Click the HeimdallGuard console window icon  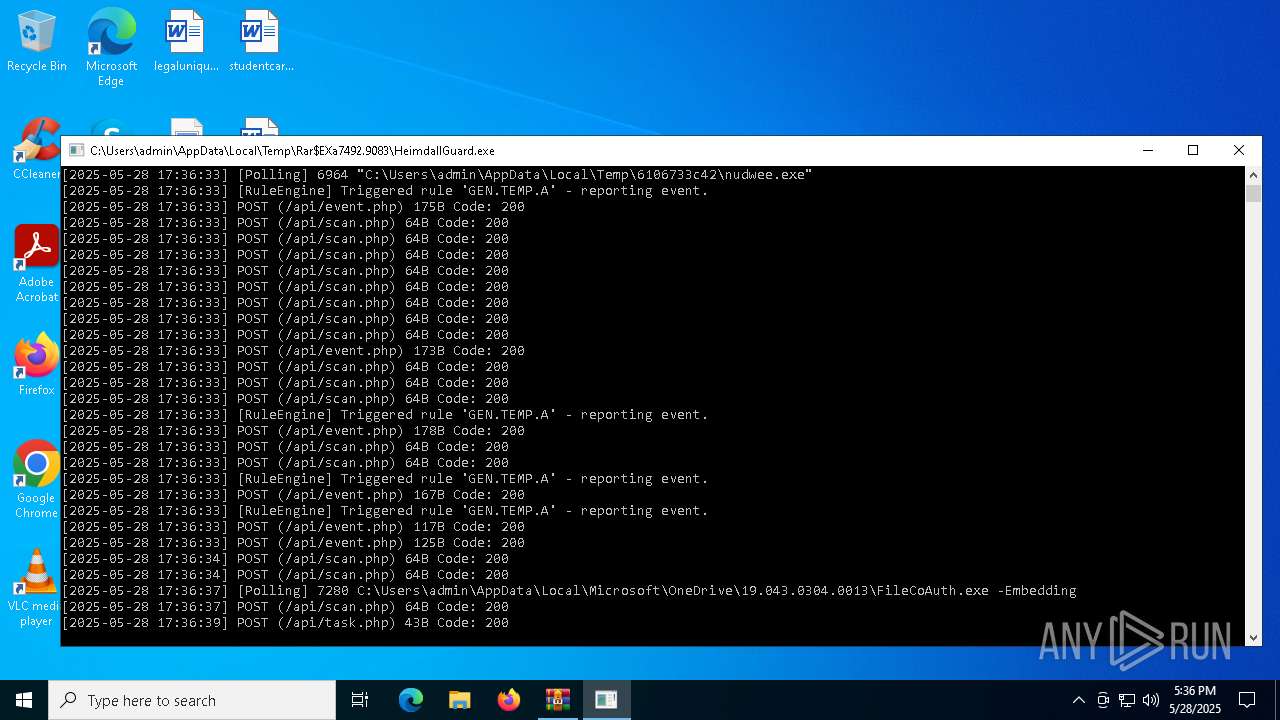[x=76, y=150]
